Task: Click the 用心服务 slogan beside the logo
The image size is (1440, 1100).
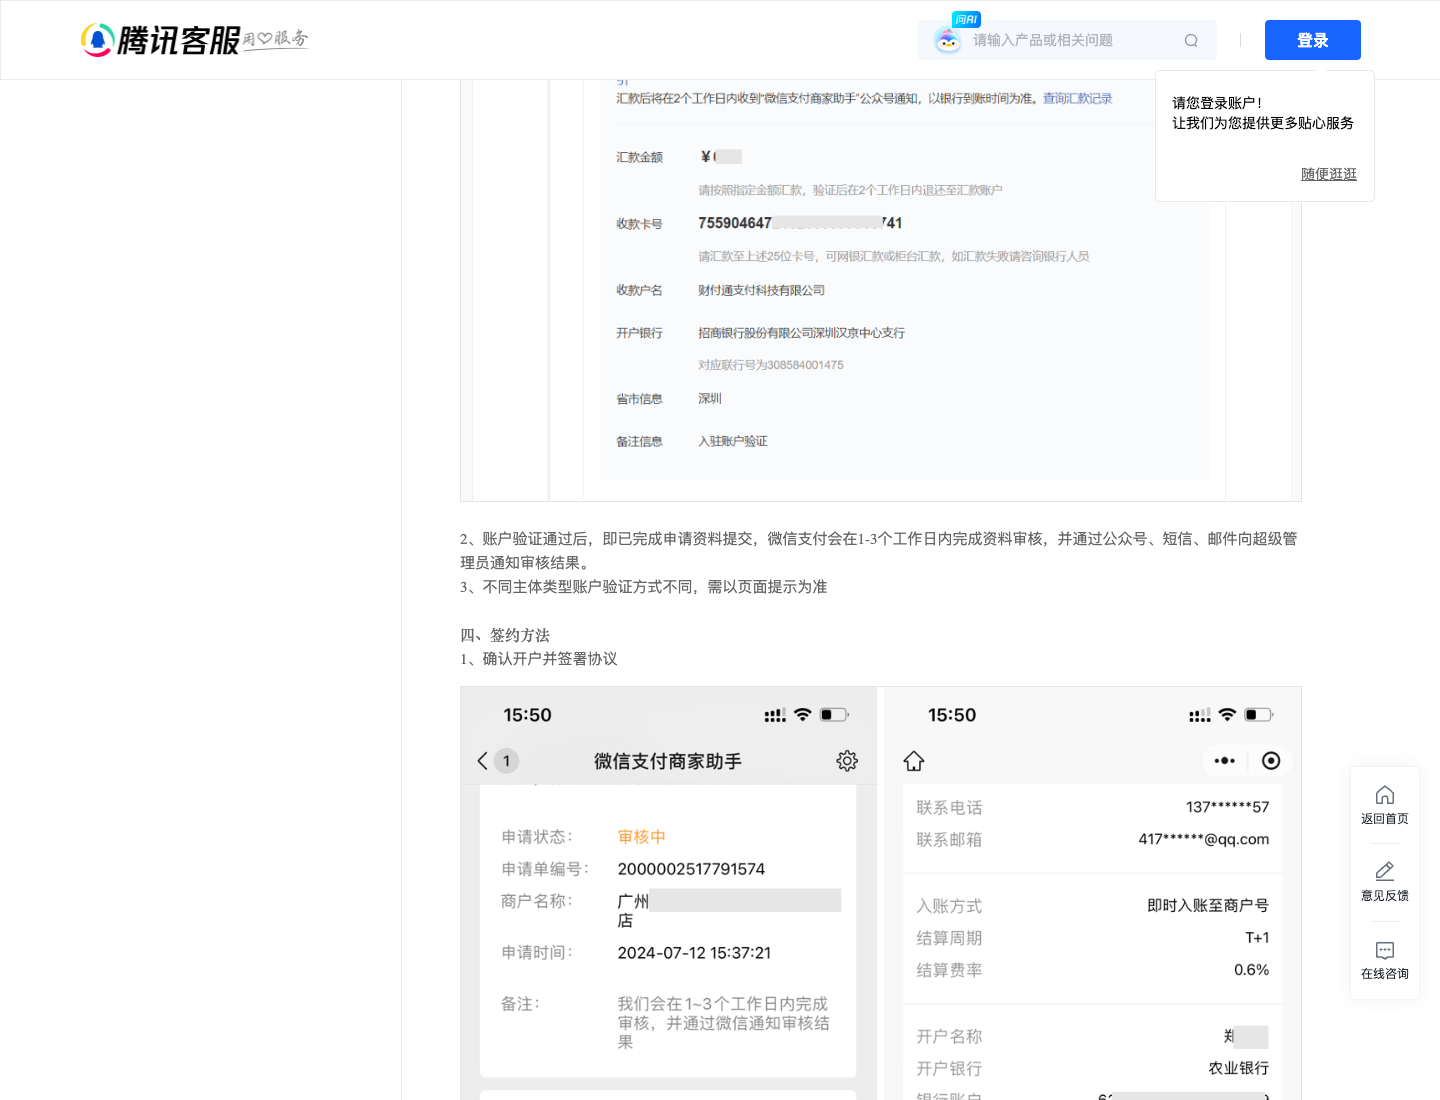Action: click(x=276, y=39)
